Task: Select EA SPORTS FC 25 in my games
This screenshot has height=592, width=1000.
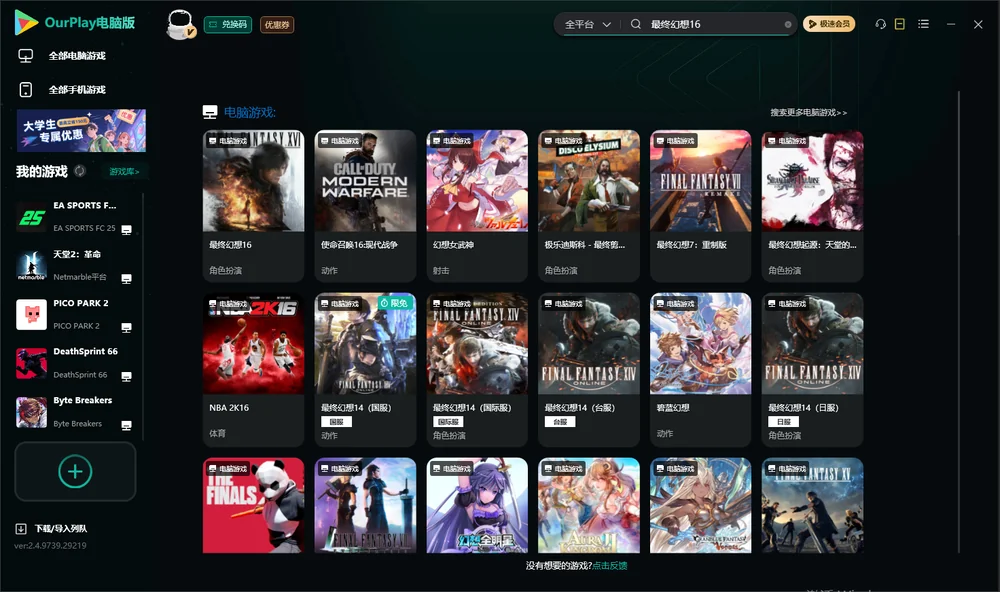Action: pos(75,217)
